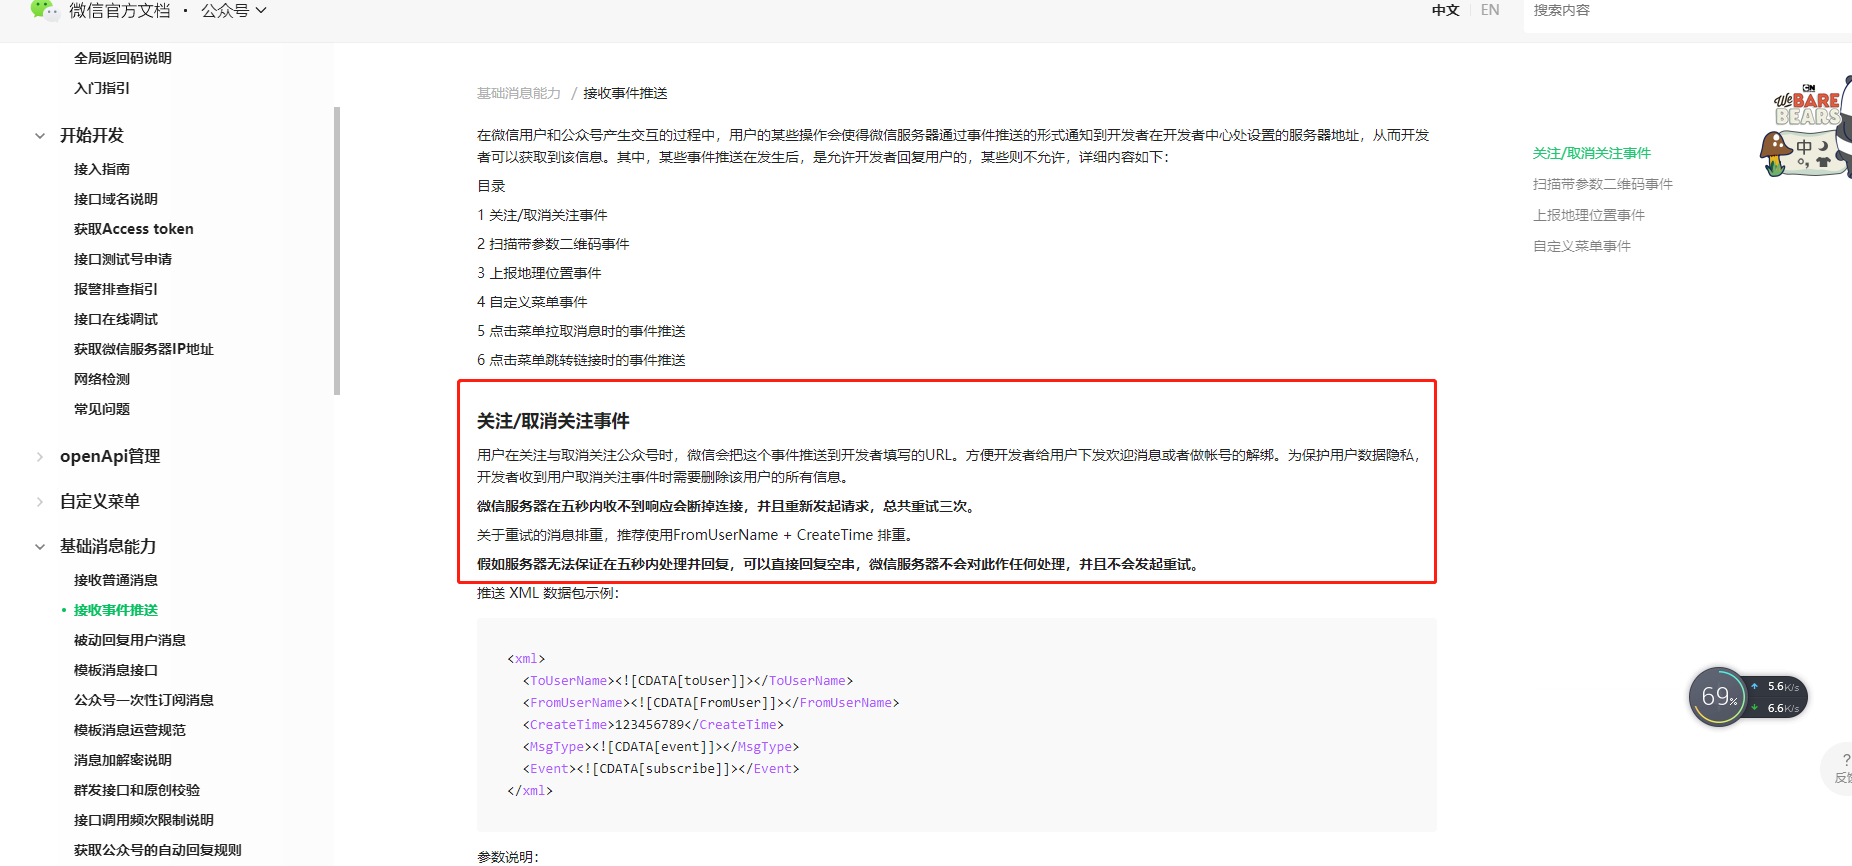Open 接口在线调试 page
The height and width of the screenshot is (866, 1852).
click(x=116, y=319)
